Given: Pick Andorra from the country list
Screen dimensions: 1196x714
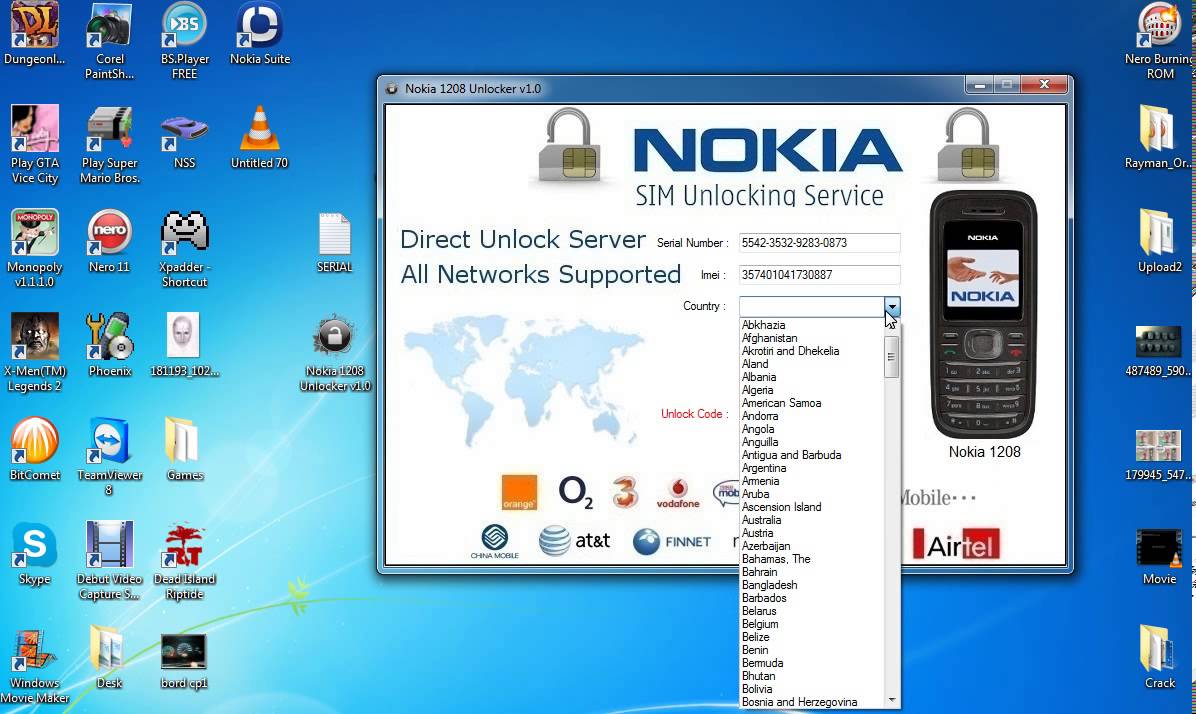Looking at the screenshot, I should [760, 416].
